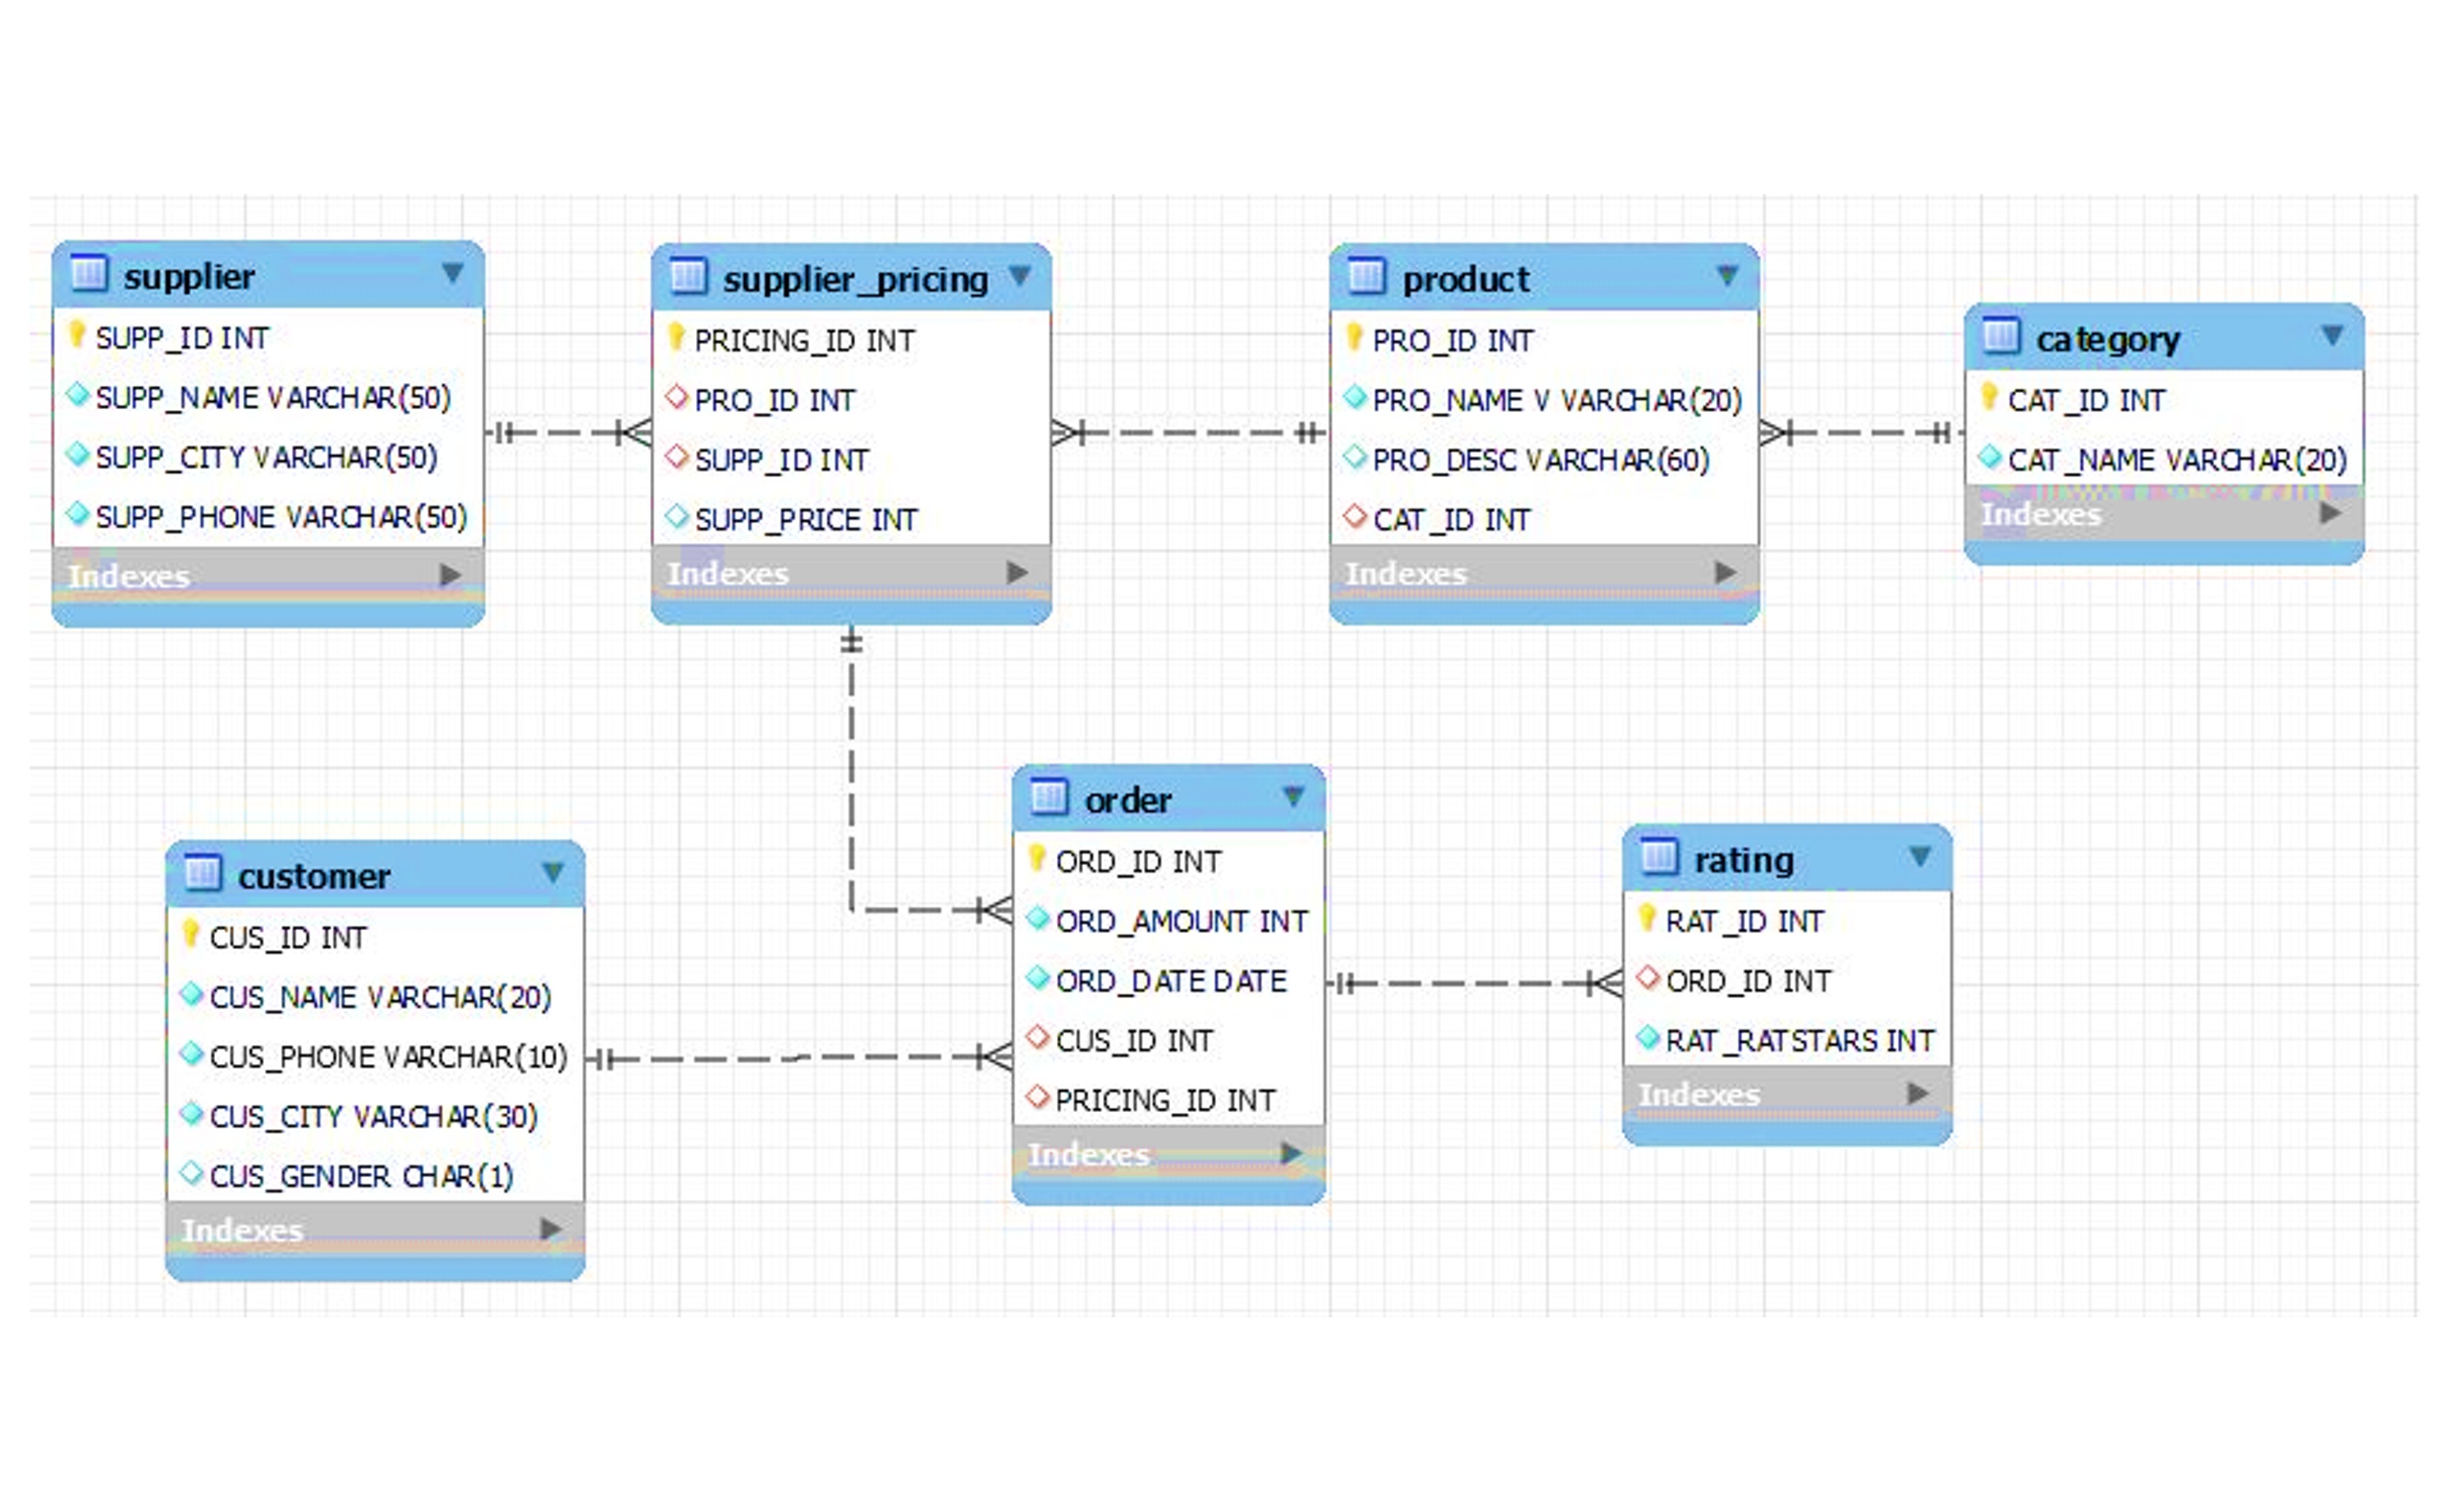Screen dimensions: 2450x1512
Task: Select the order to rating relationship line
Action: pyautogui.click(x=1474, y=984)
